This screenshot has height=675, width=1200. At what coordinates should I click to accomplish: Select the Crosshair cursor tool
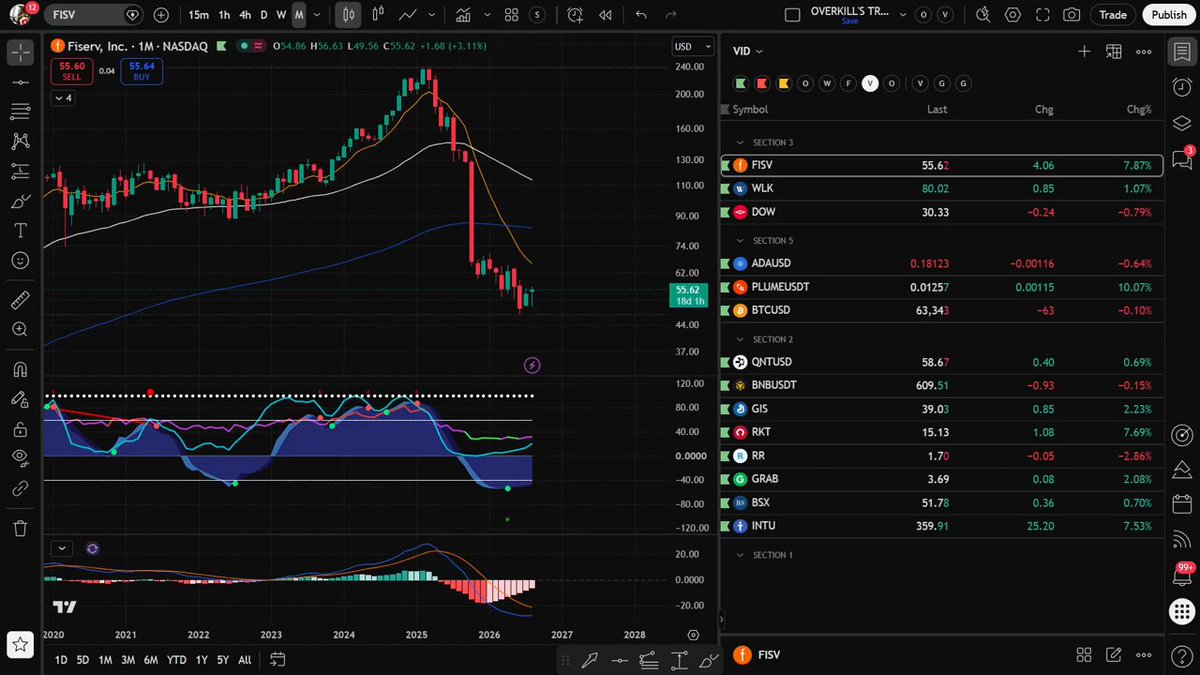(x=20, y=53)
